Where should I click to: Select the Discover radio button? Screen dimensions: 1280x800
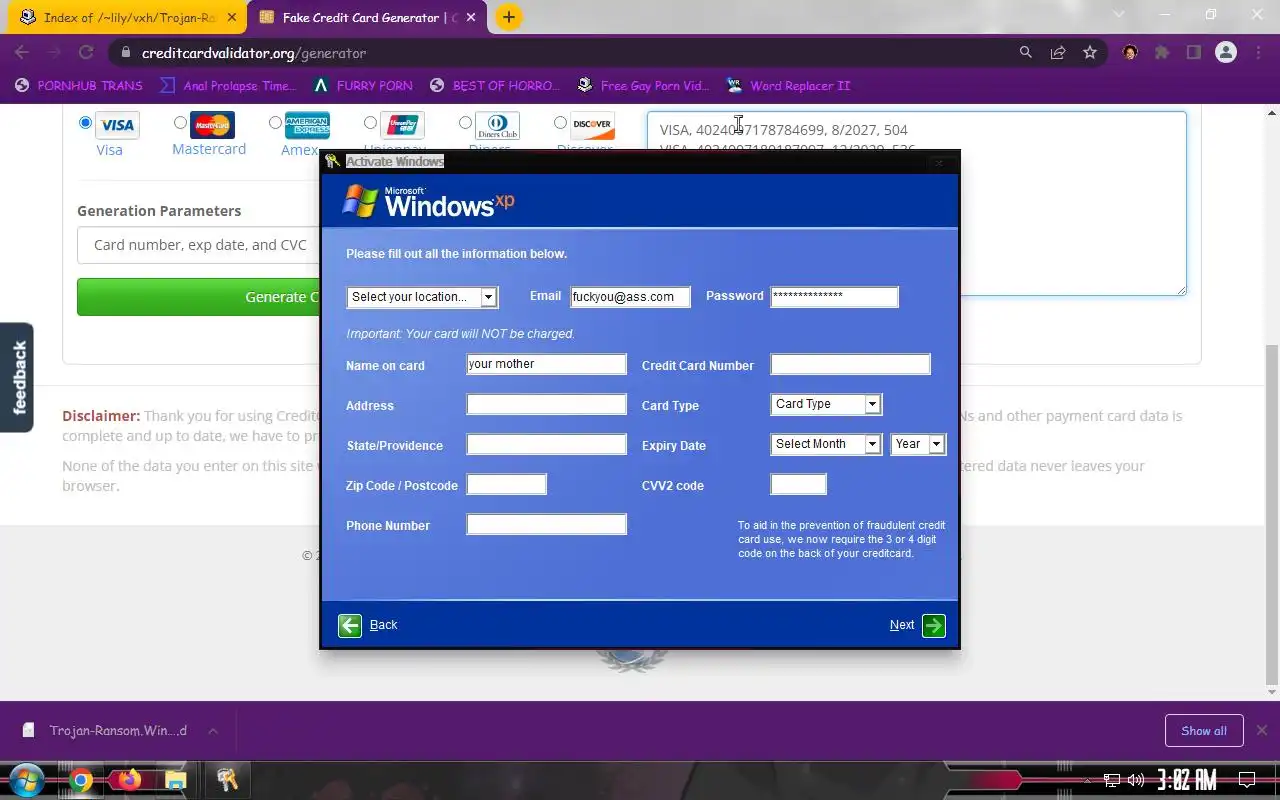(x=560, y=123)
